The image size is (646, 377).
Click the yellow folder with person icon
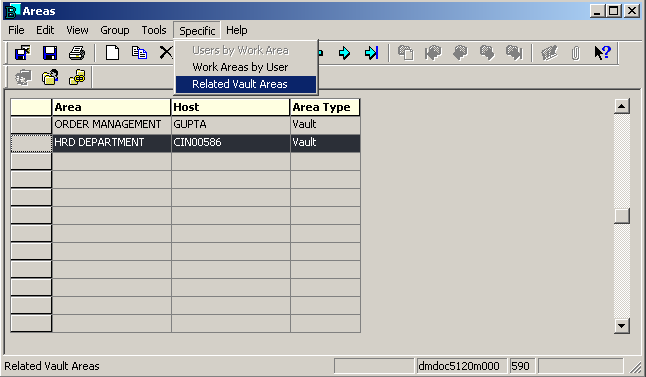pos(50,77)
